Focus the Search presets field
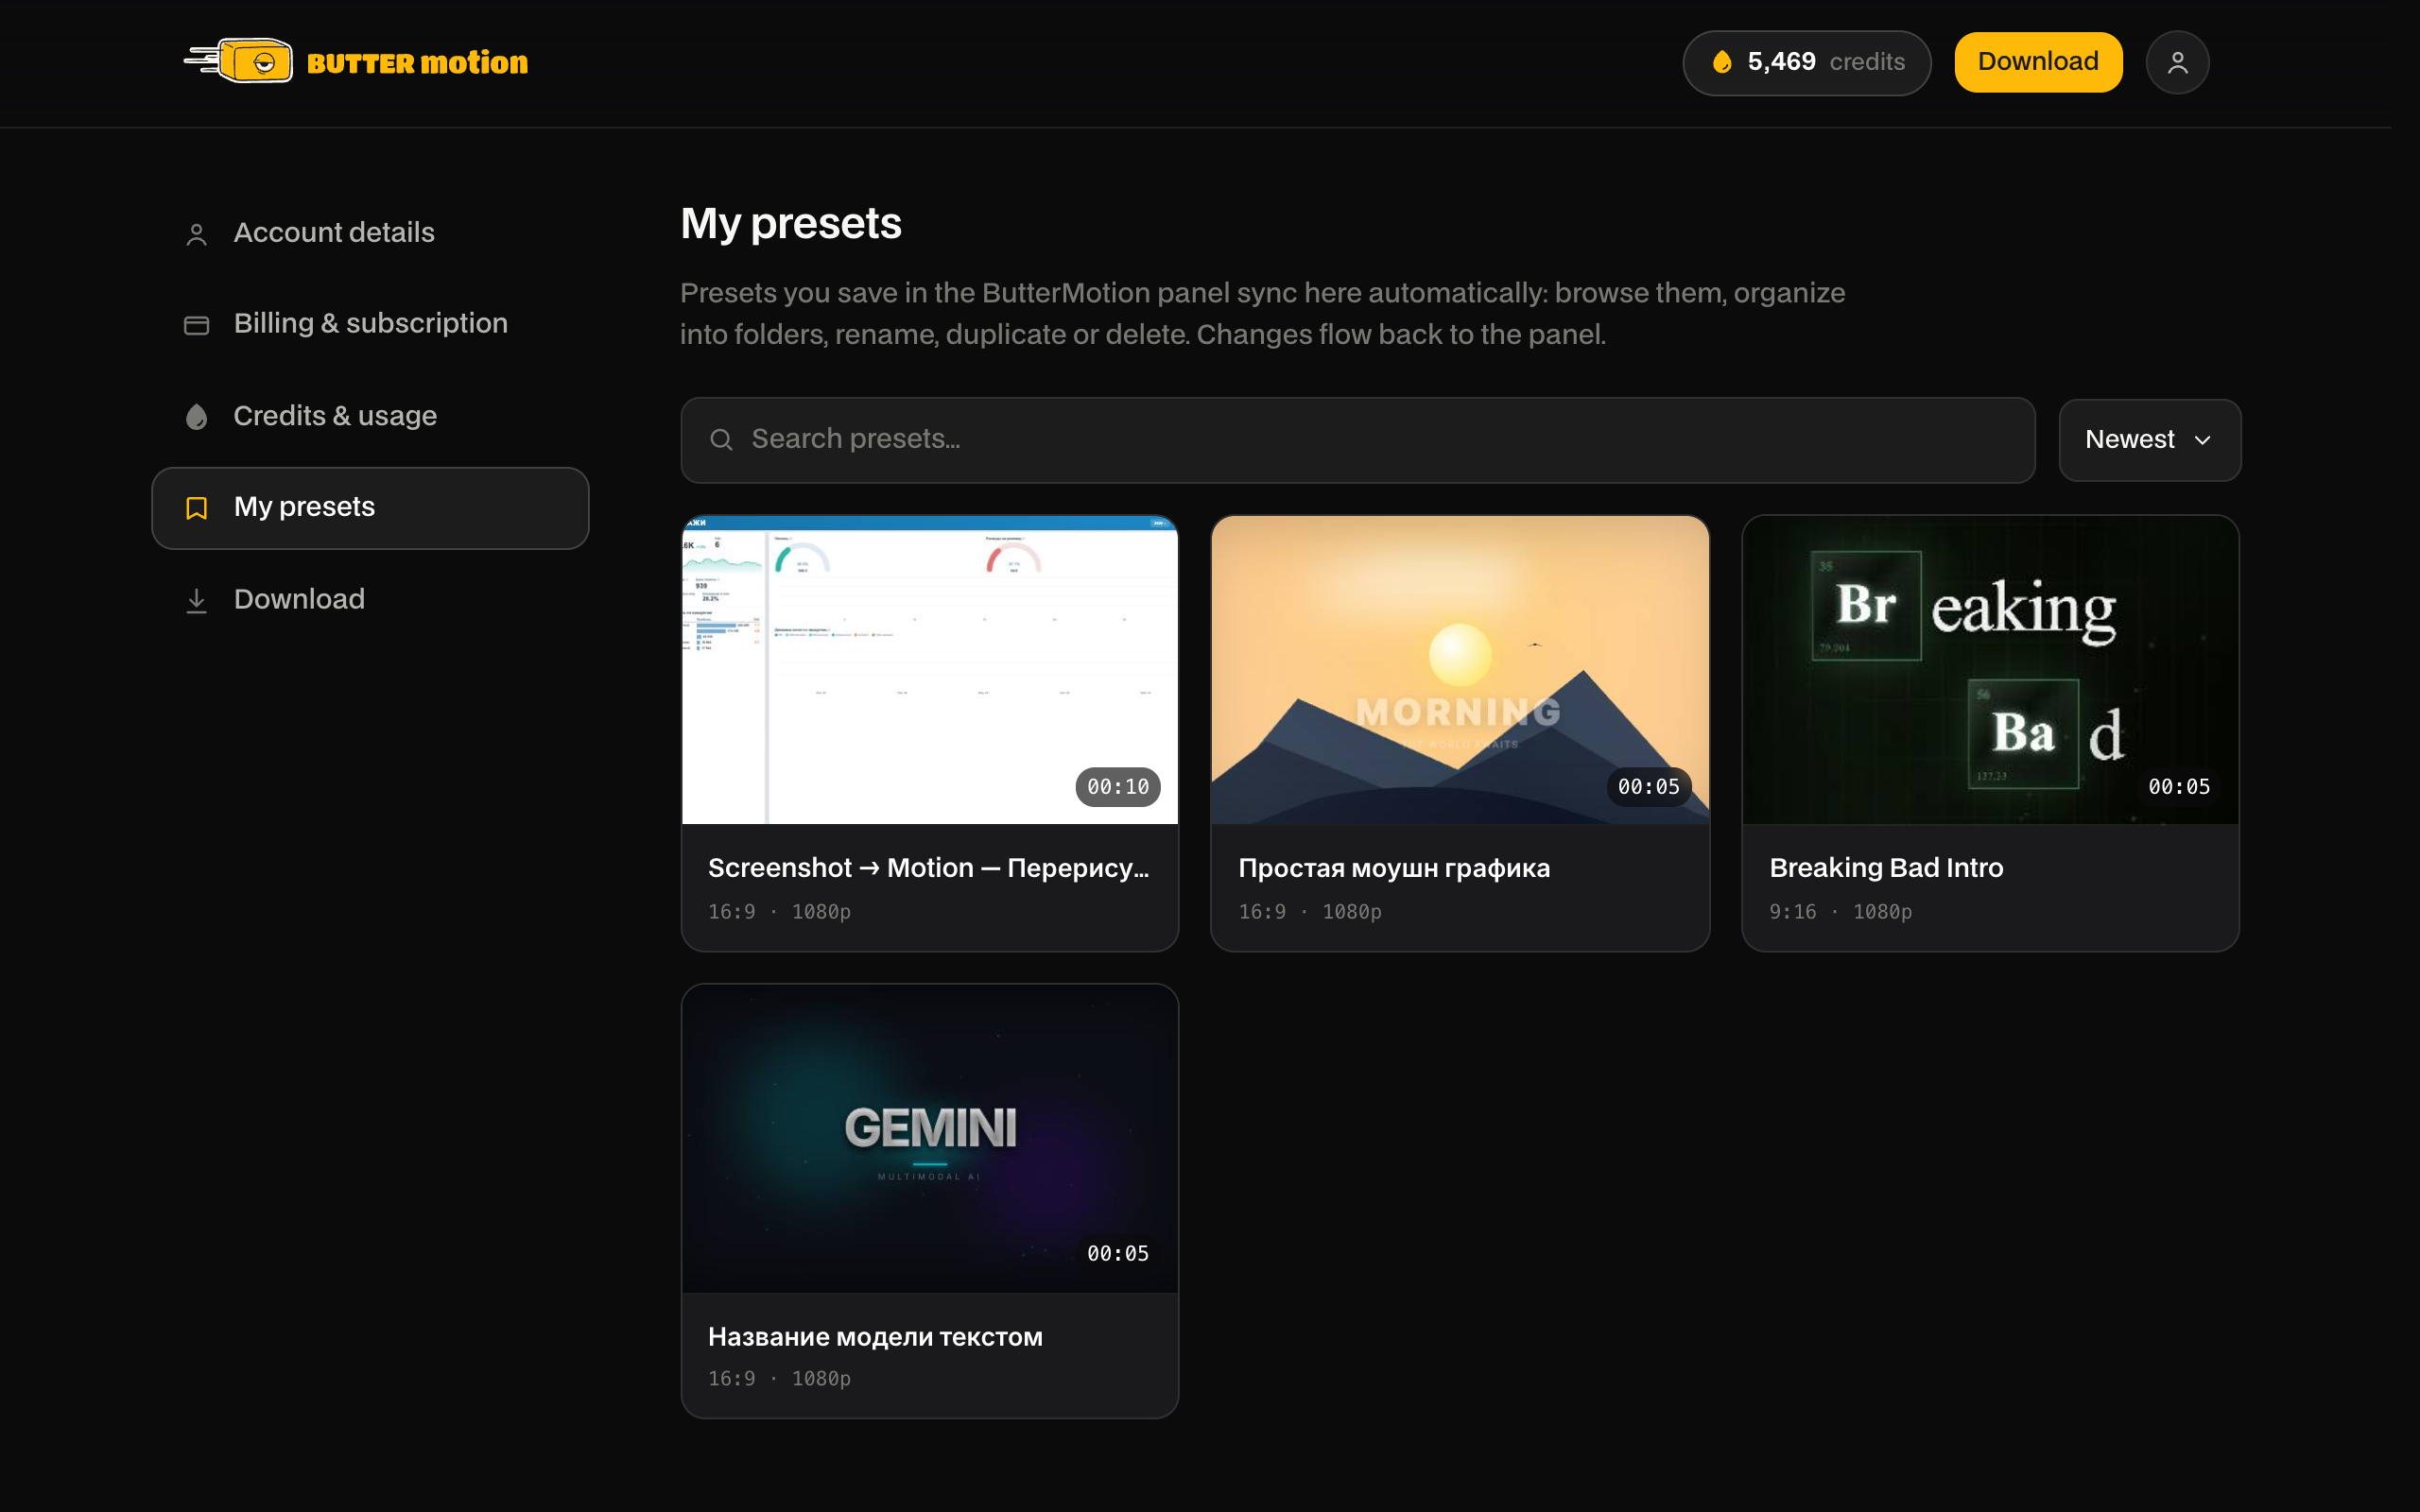 1357,440
